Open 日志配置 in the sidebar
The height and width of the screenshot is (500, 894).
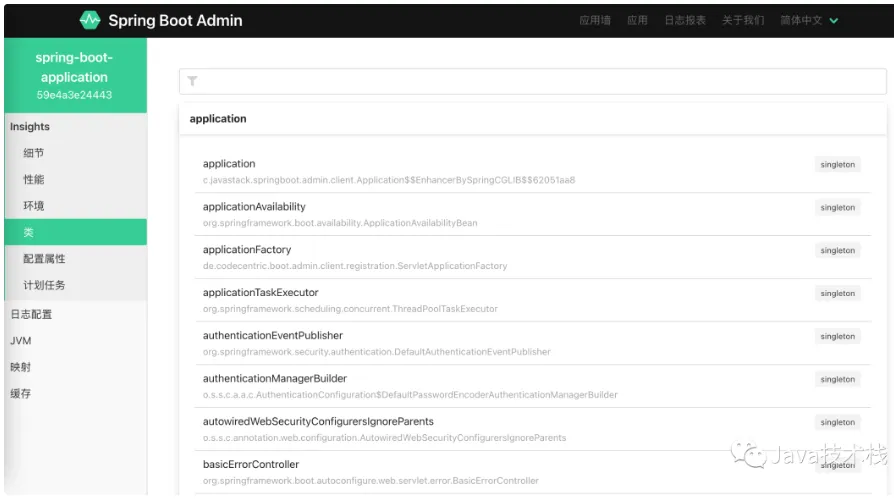pyautogui.click(x=31, y=314)
